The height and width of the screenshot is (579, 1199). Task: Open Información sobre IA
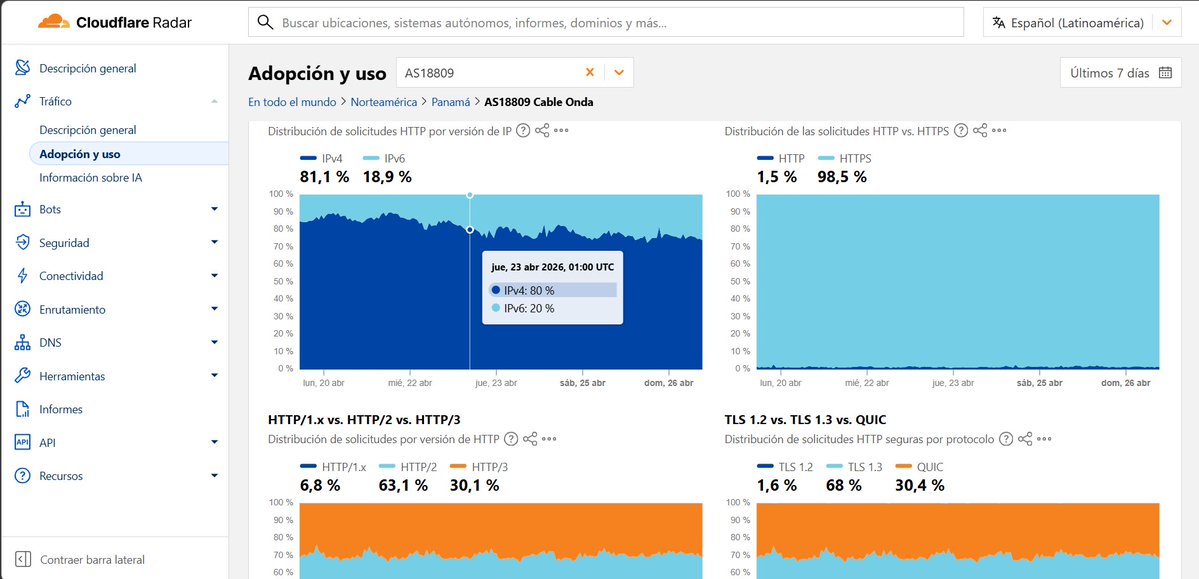coord(90,177)
